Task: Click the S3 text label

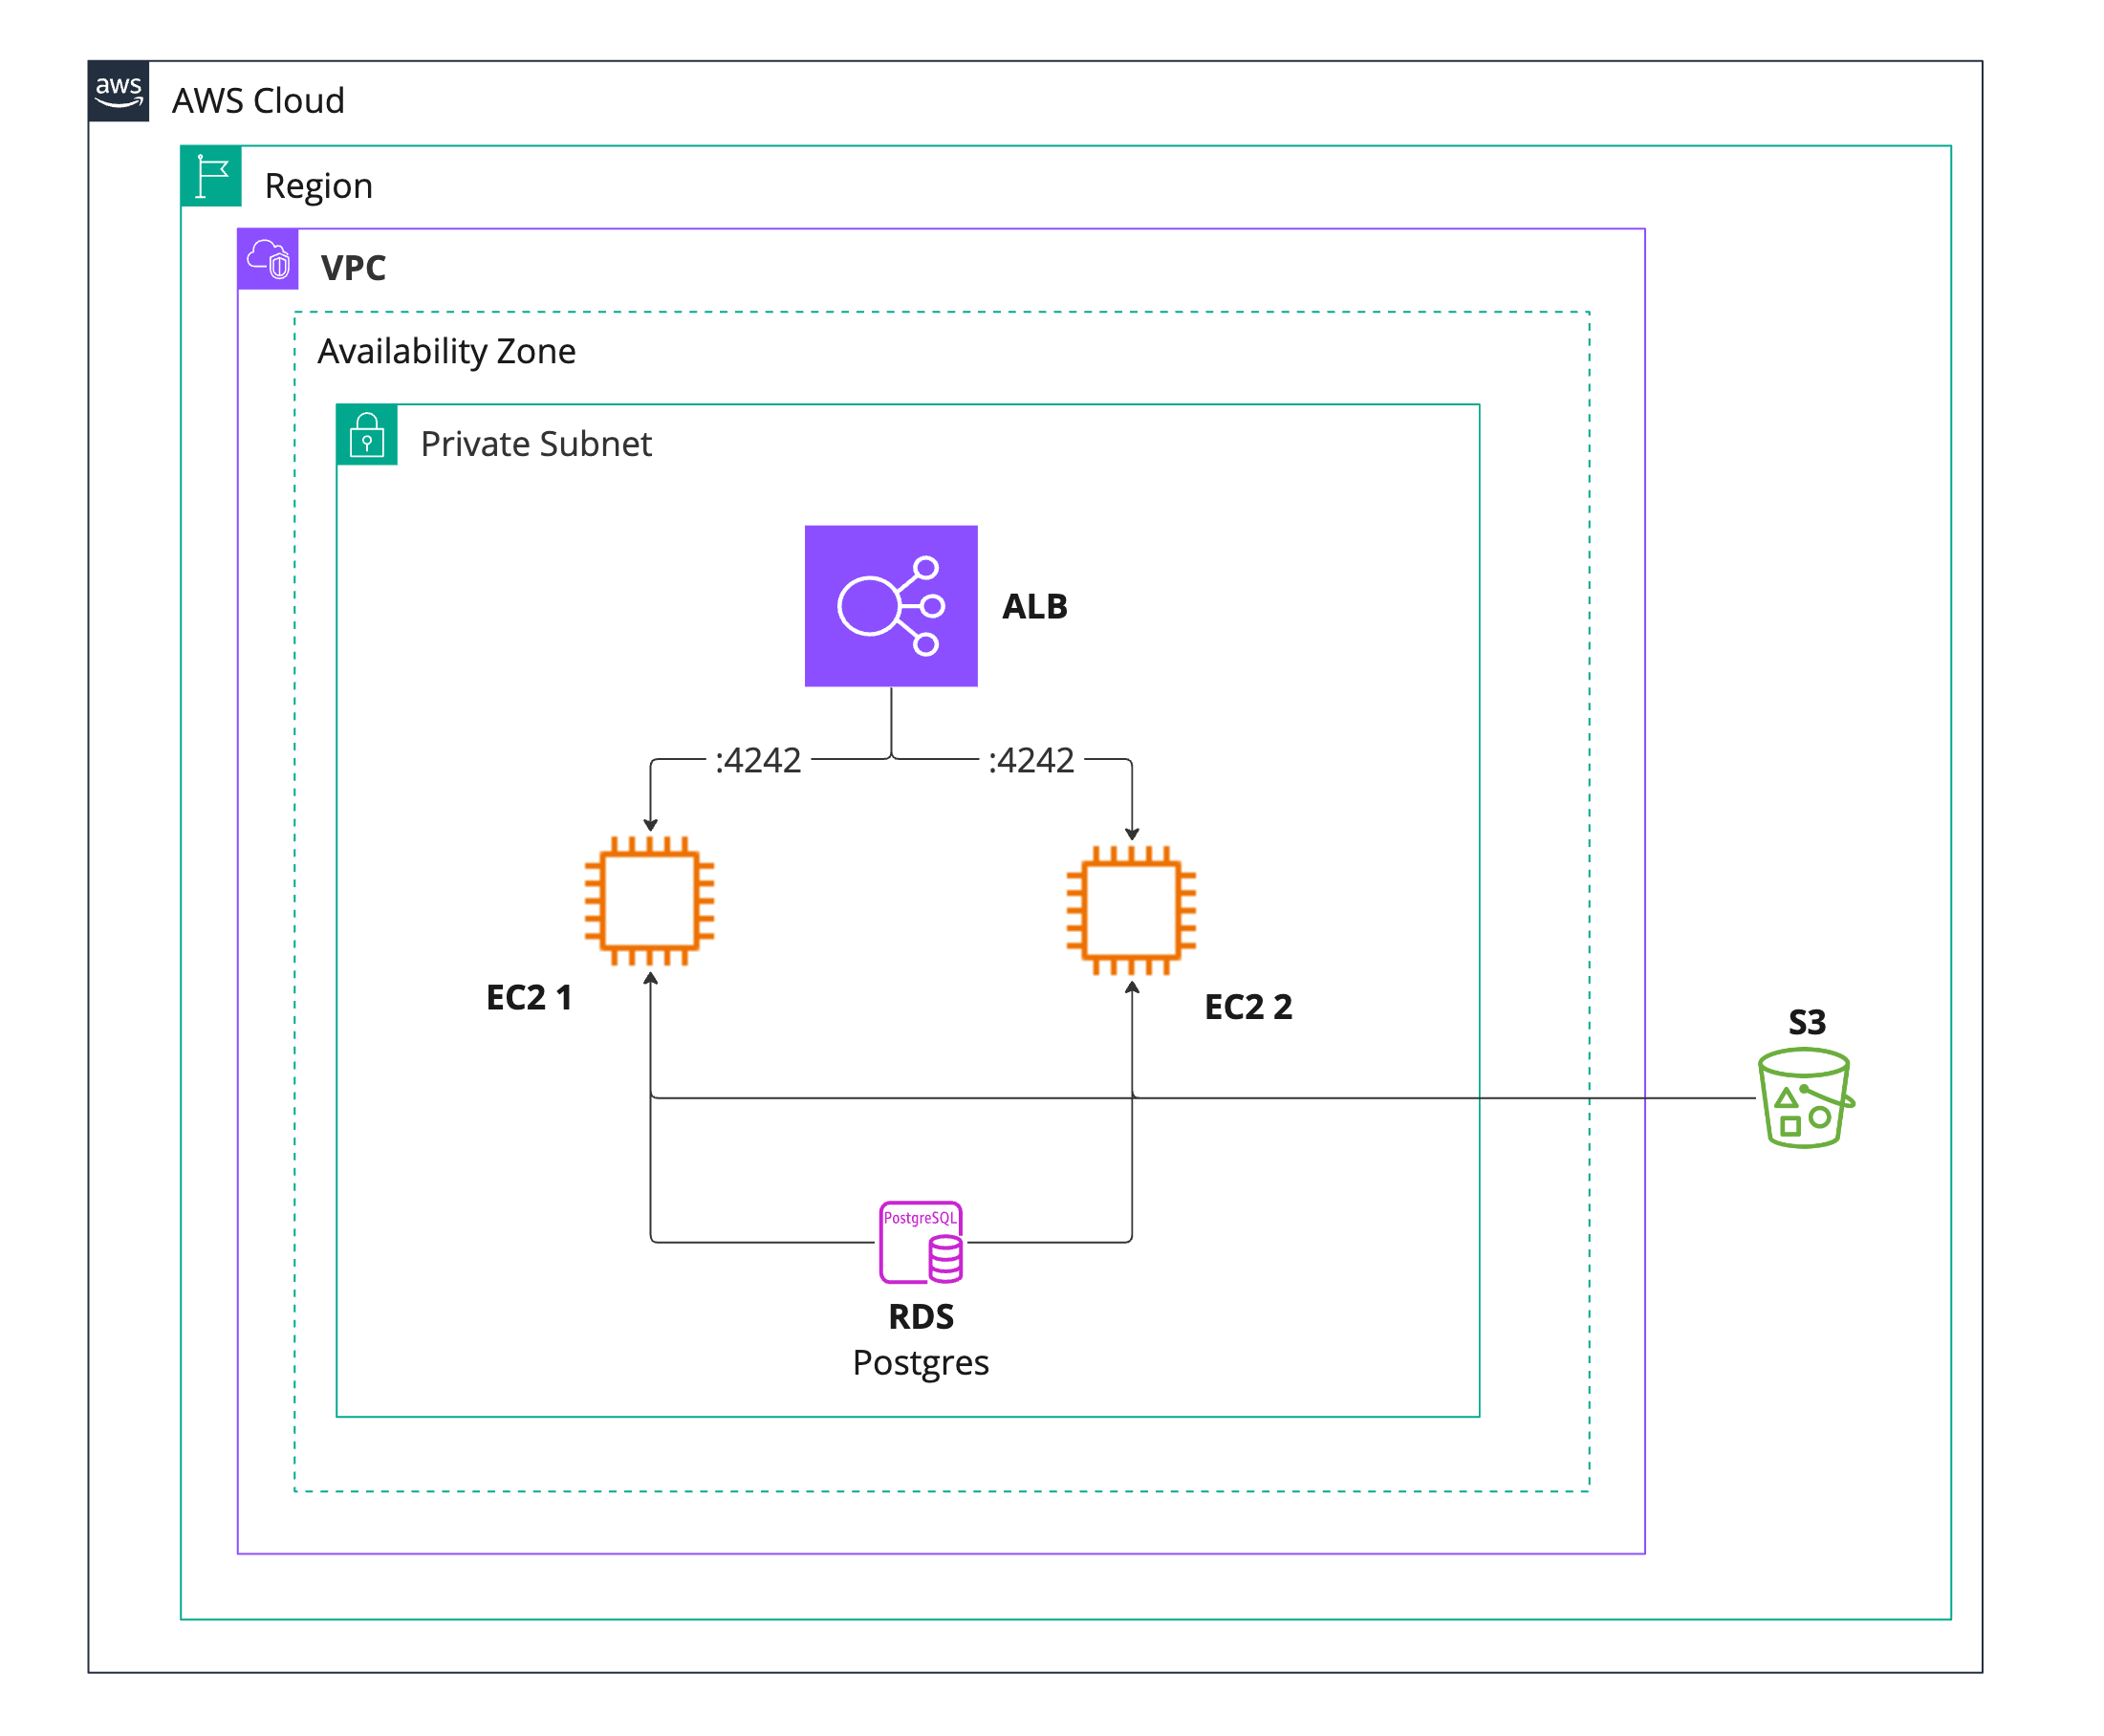Action: [x=1807, y=1022]
